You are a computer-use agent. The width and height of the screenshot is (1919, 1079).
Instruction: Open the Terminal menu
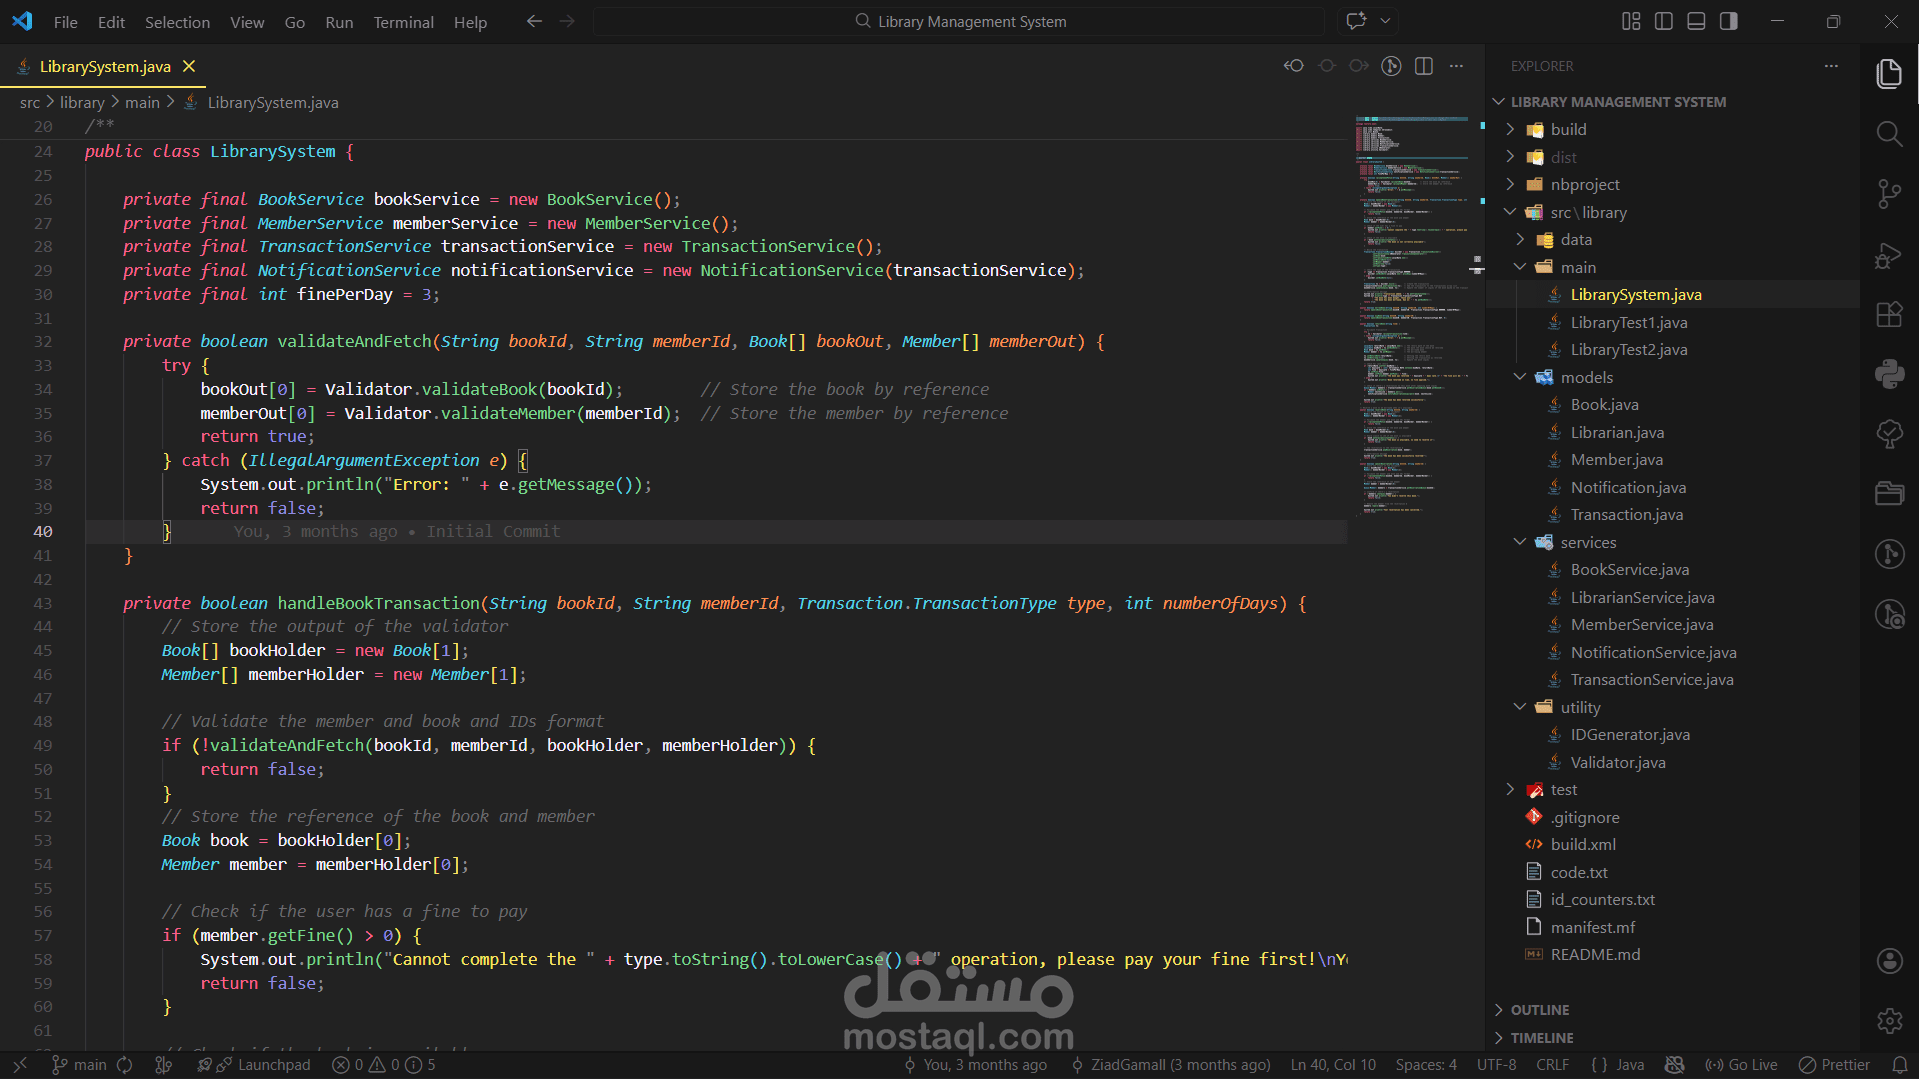click(403, 22)
